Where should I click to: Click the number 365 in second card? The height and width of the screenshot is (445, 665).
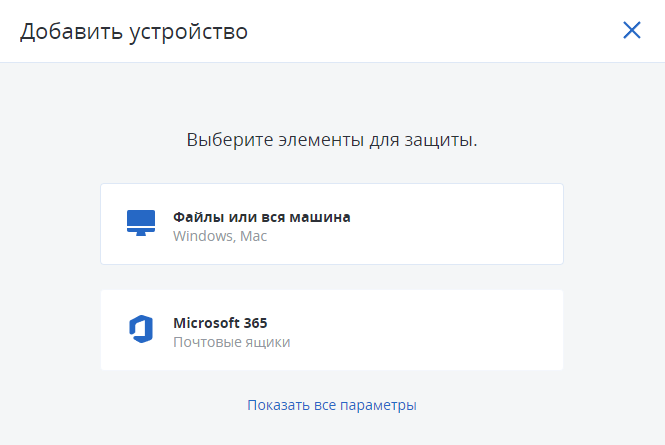pos(255,323)
